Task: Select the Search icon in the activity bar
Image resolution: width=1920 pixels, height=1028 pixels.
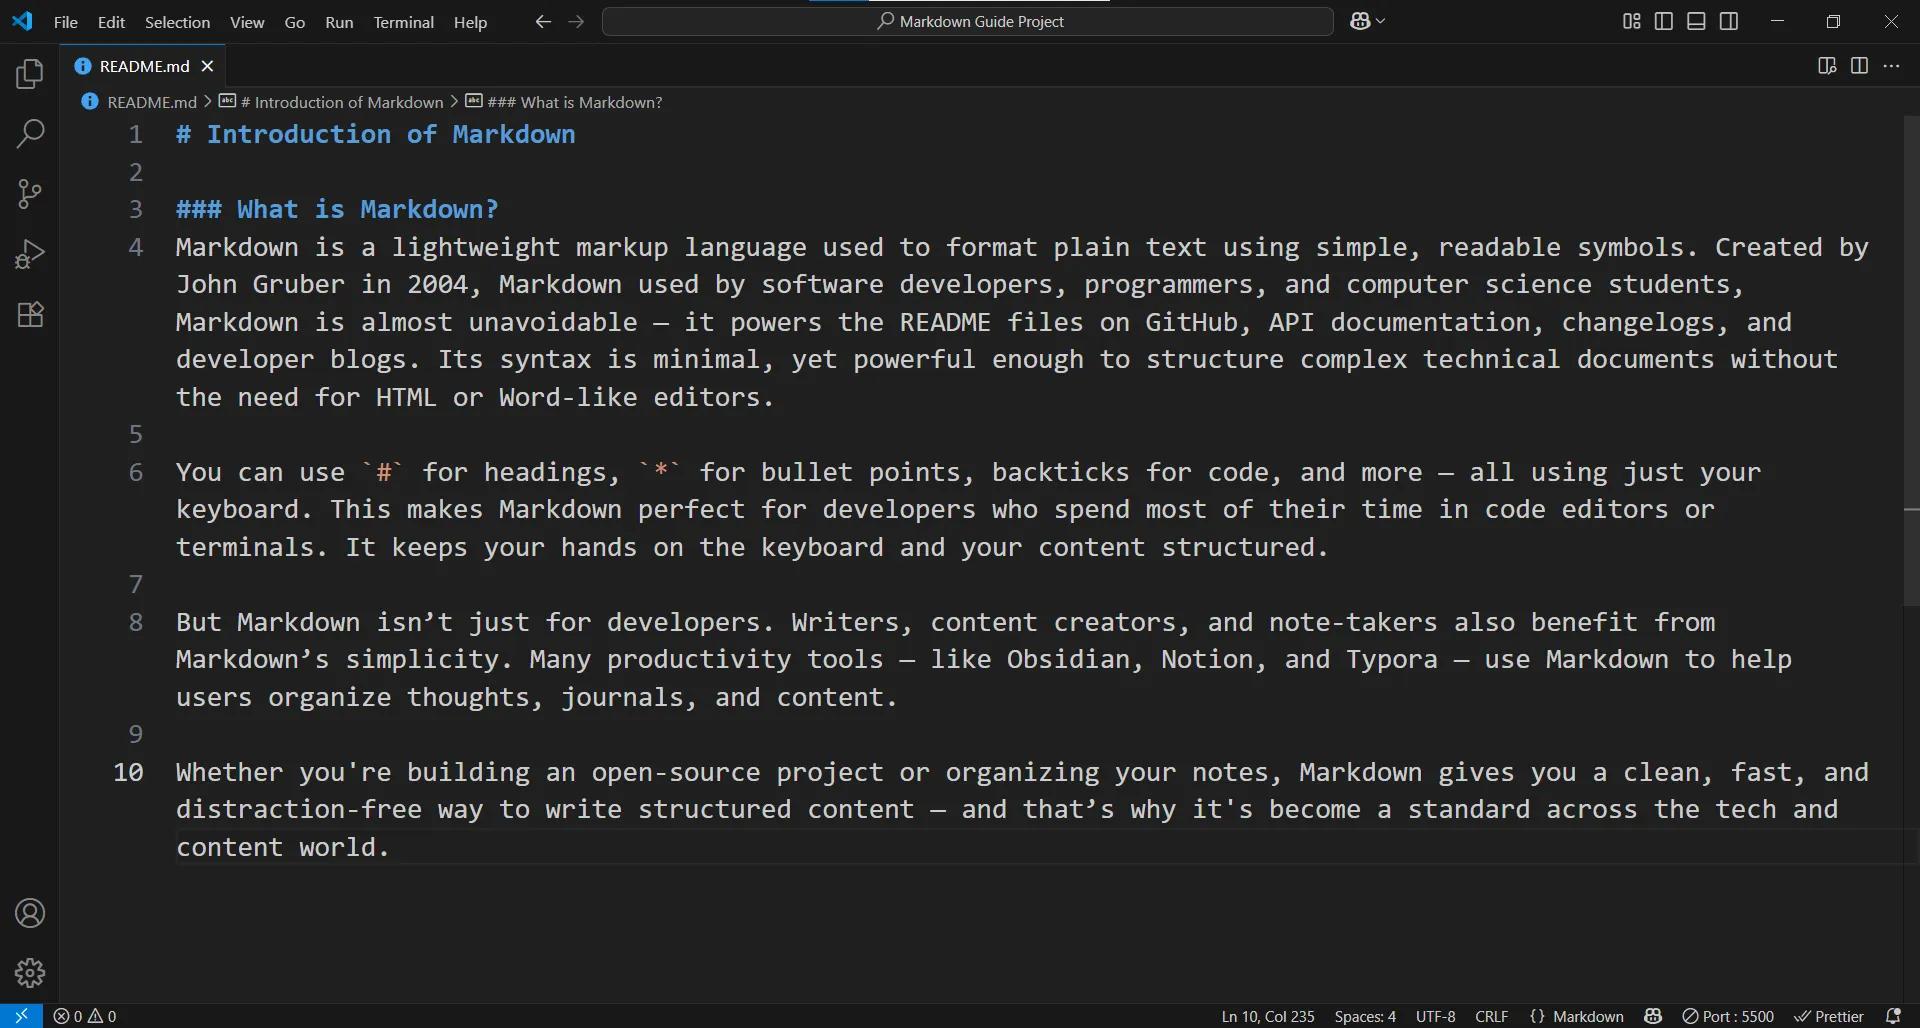Action: click(29, 133)
